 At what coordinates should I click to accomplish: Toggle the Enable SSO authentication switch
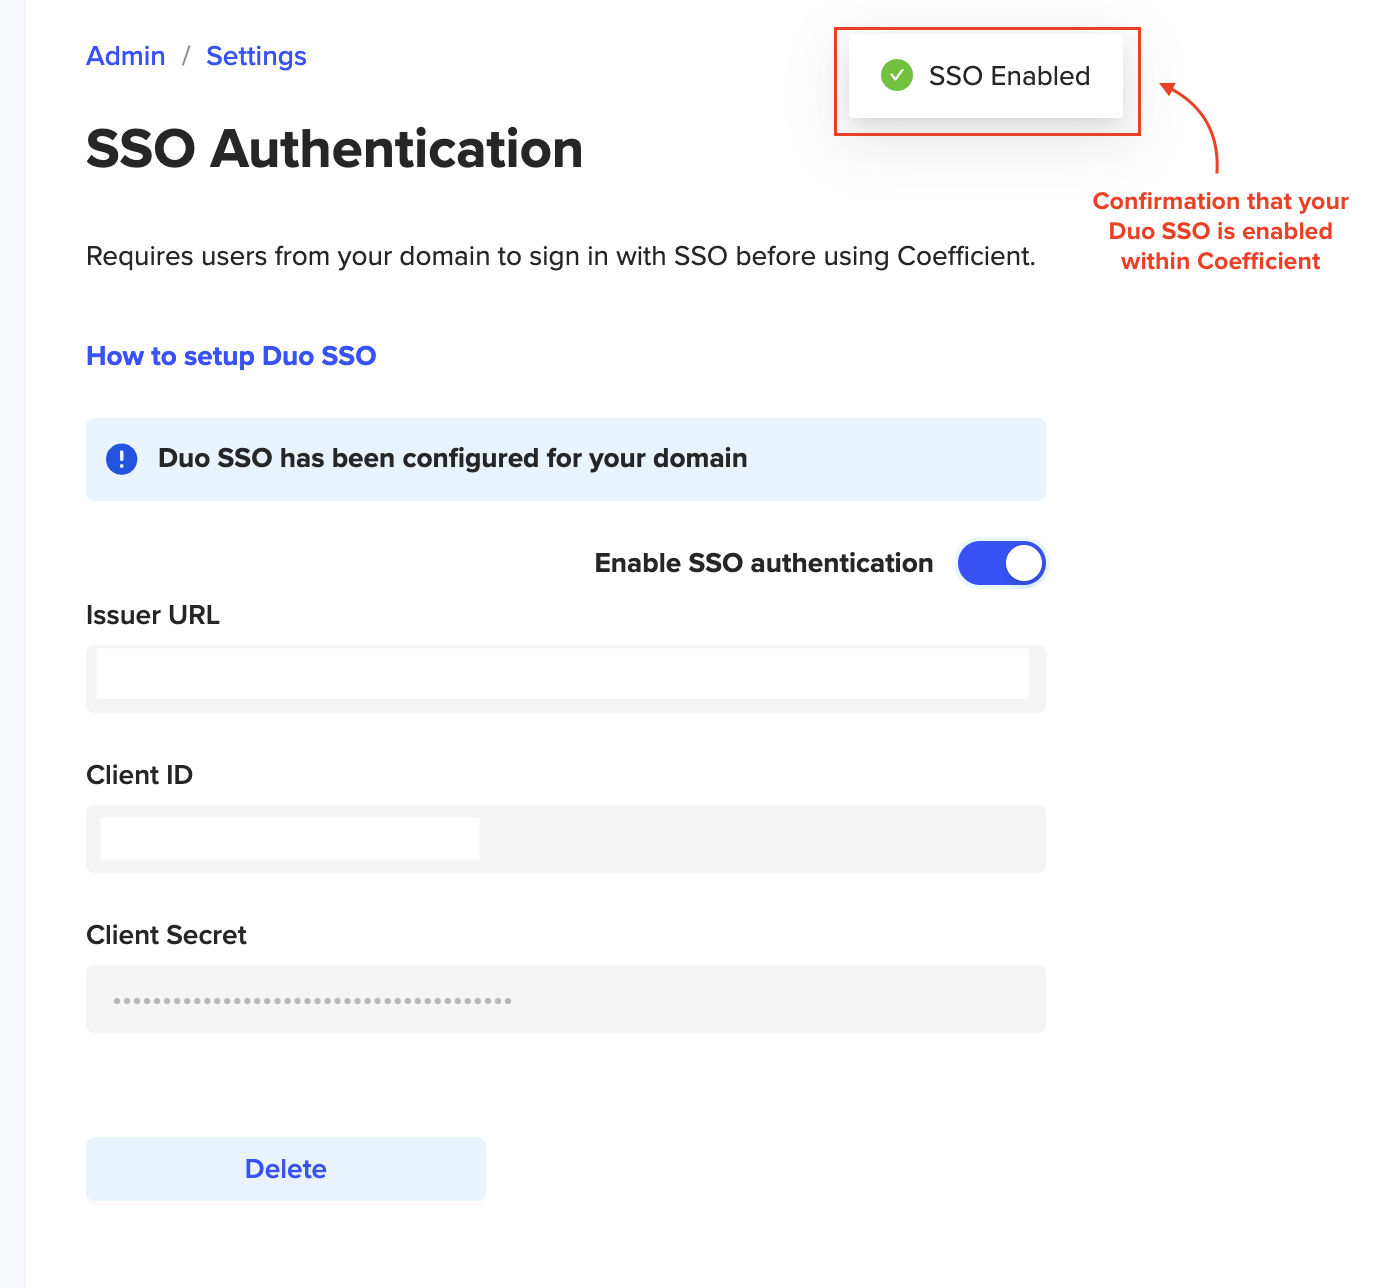pos(1001,563)
